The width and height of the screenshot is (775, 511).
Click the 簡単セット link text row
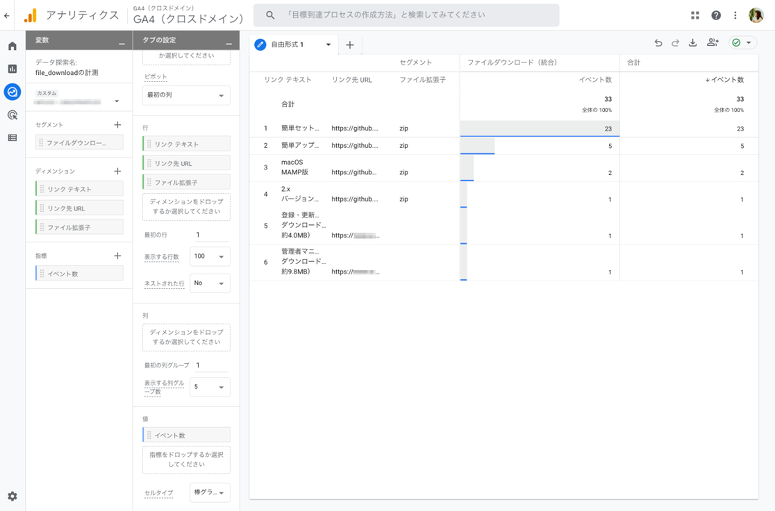(300, 129)
